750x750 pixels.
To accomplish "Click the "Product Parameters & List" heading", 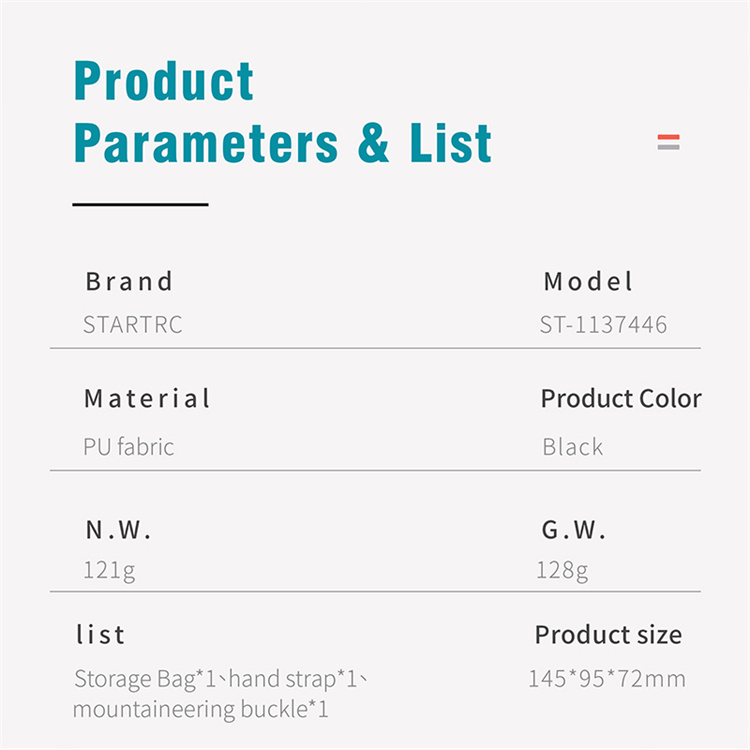I will [283, 112].
